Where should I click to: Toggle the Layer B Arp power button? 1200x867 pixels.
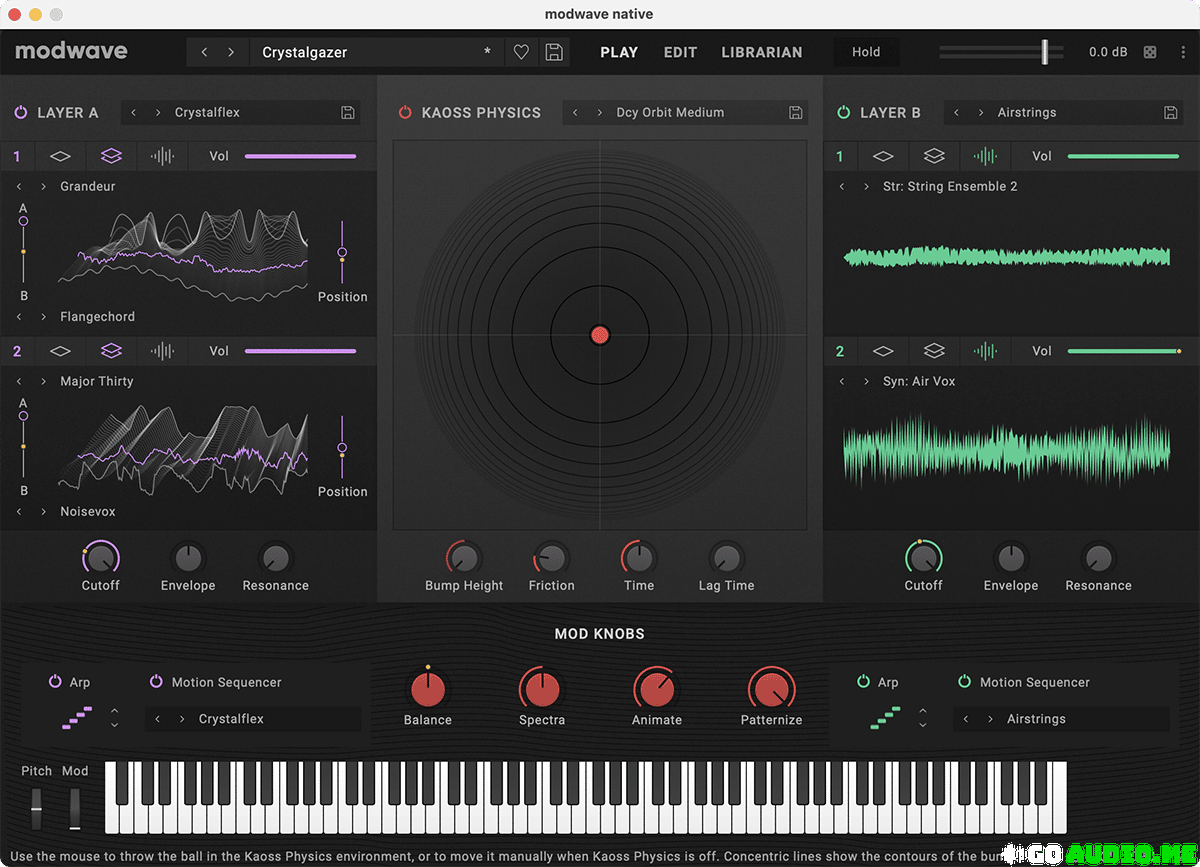pyautogui.click(x=863, y=682)
